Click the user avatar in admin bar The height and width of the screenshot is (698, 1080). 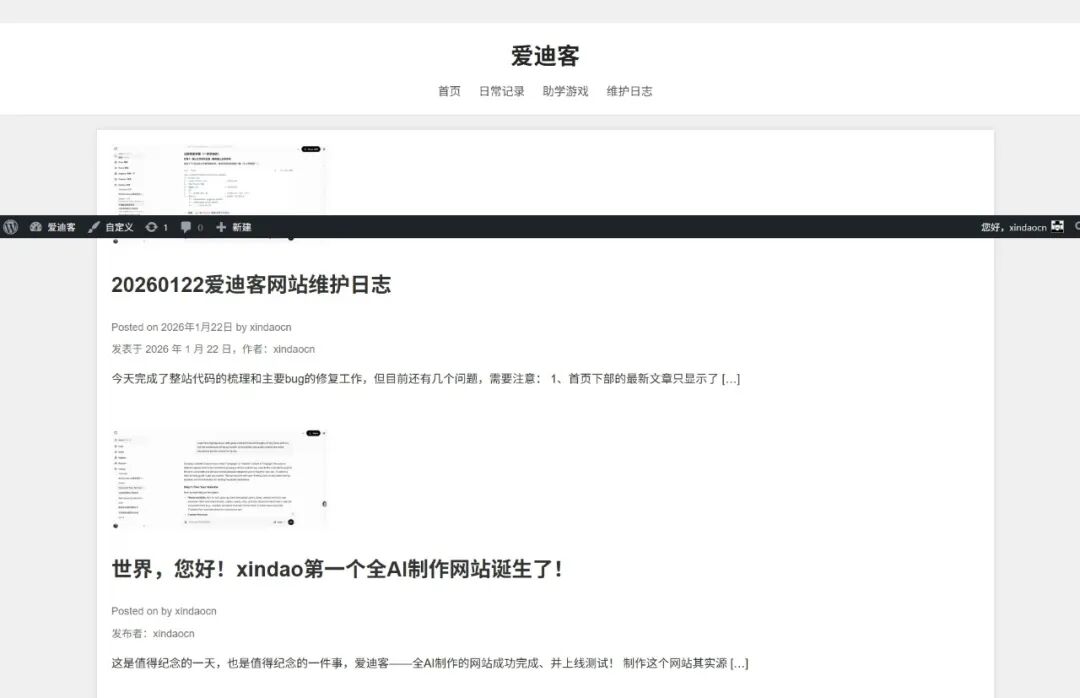coord(1057,227)
